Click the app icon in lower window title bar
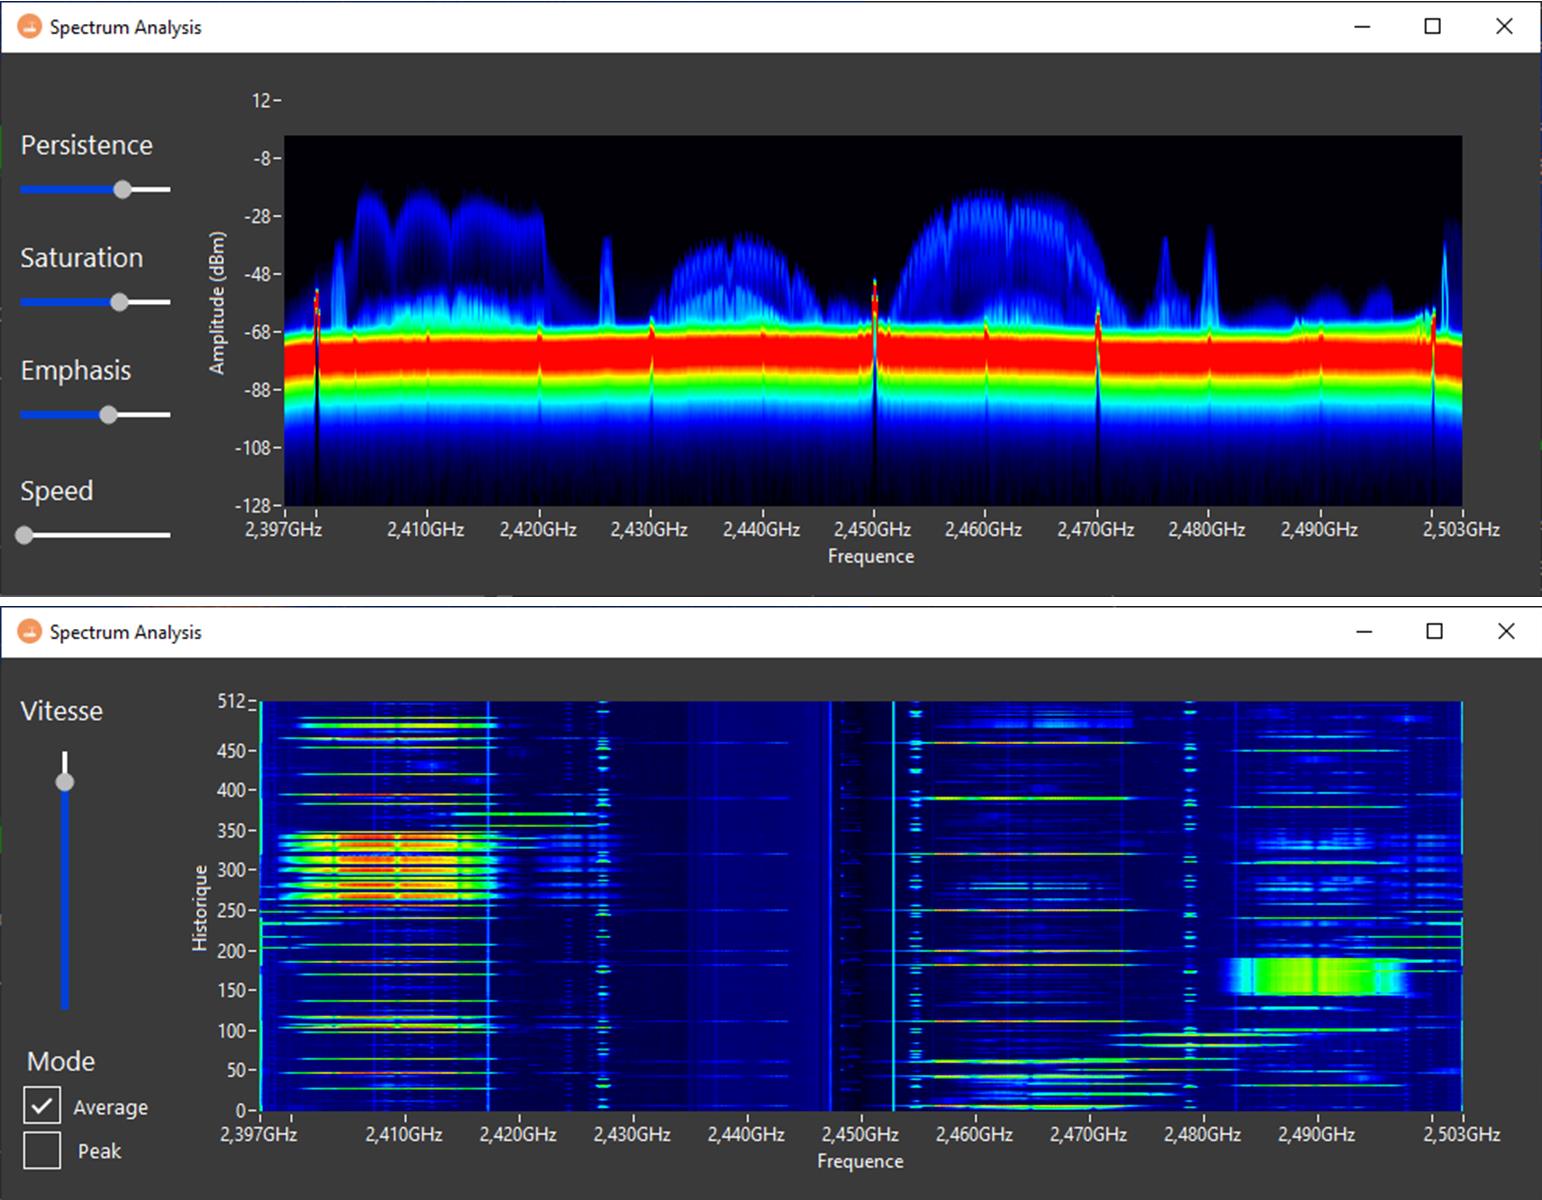Screen dimensions: 1542x1200 (x=30, y=632)
